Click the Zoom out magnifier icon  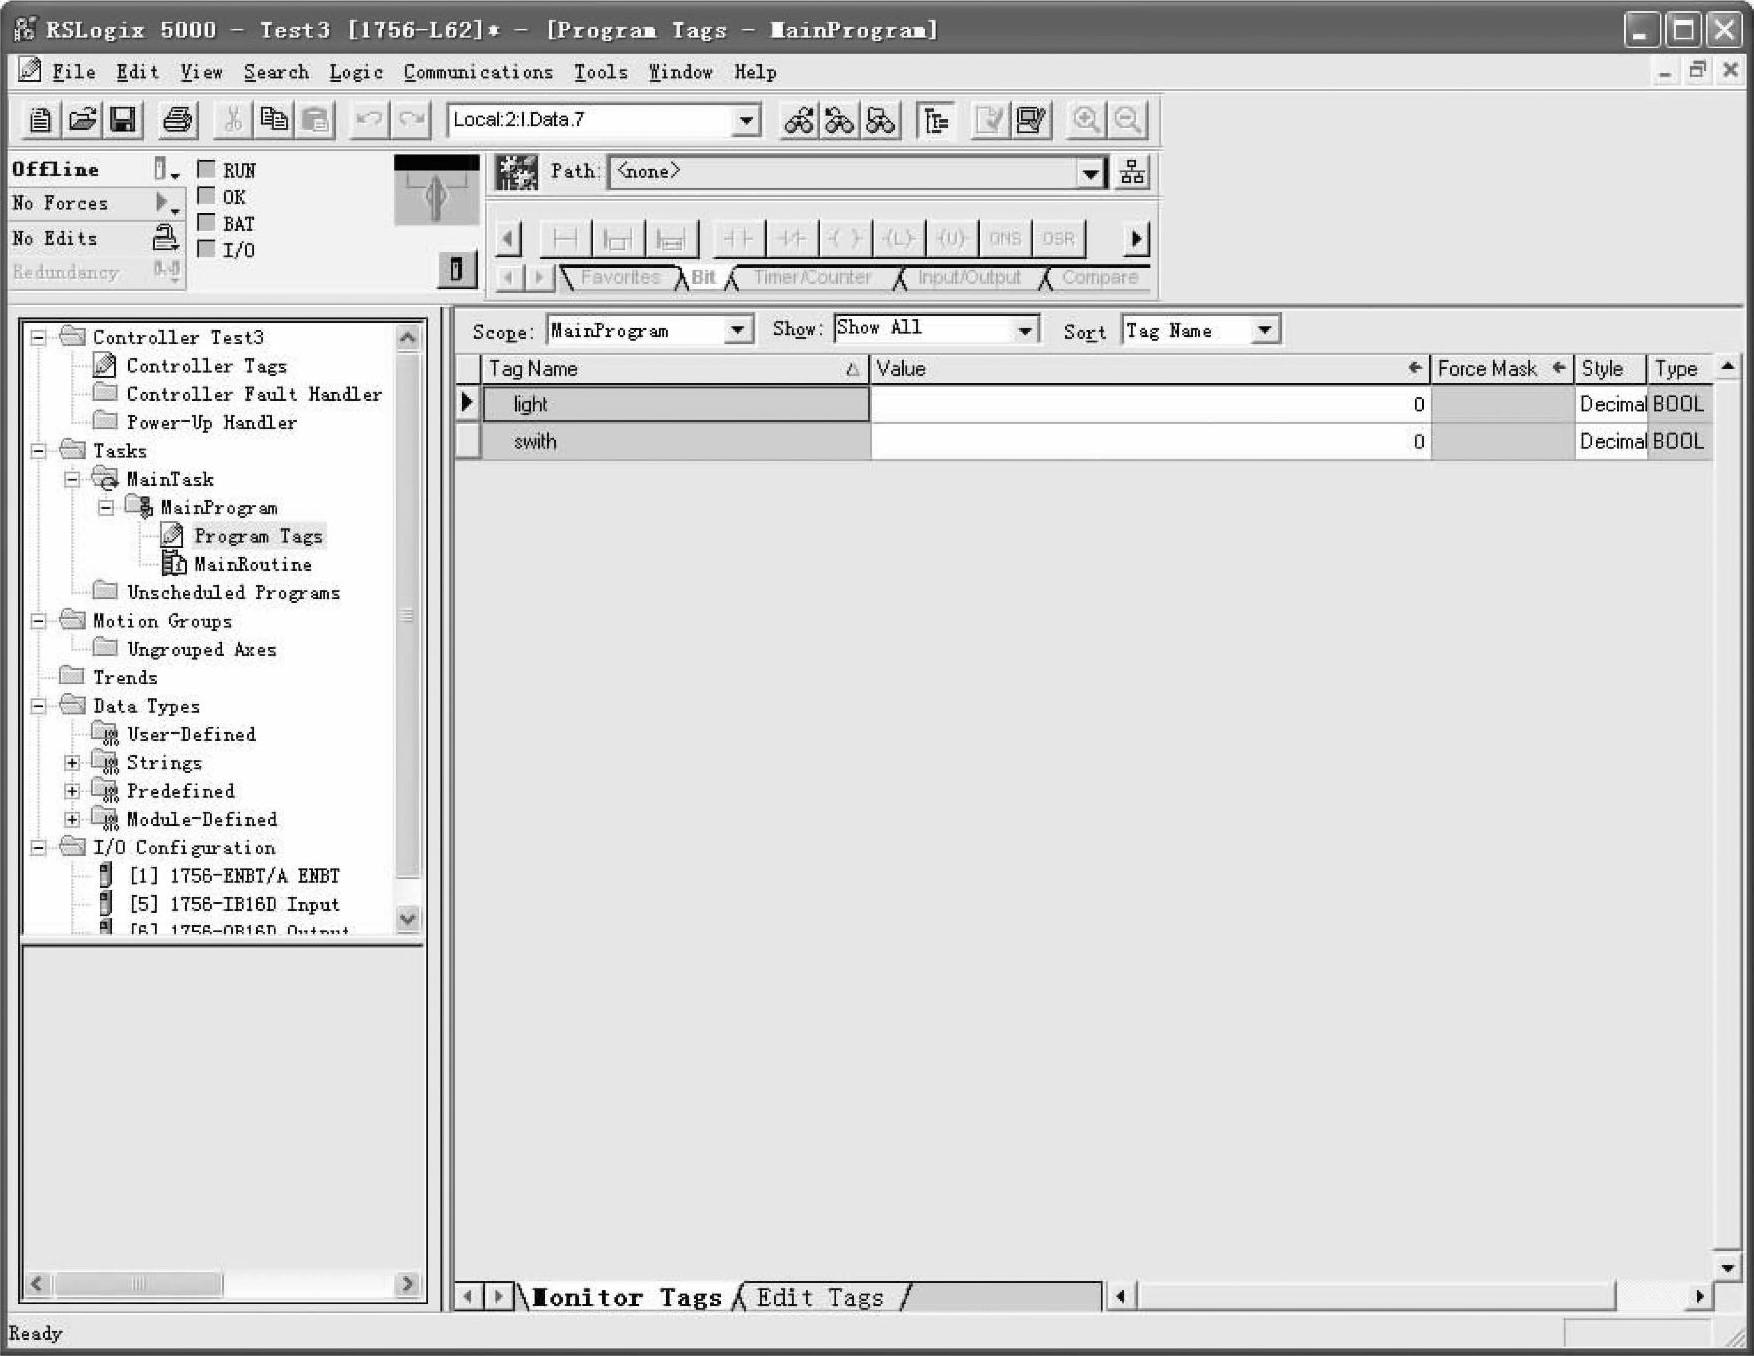click(x=1127, y=120)
